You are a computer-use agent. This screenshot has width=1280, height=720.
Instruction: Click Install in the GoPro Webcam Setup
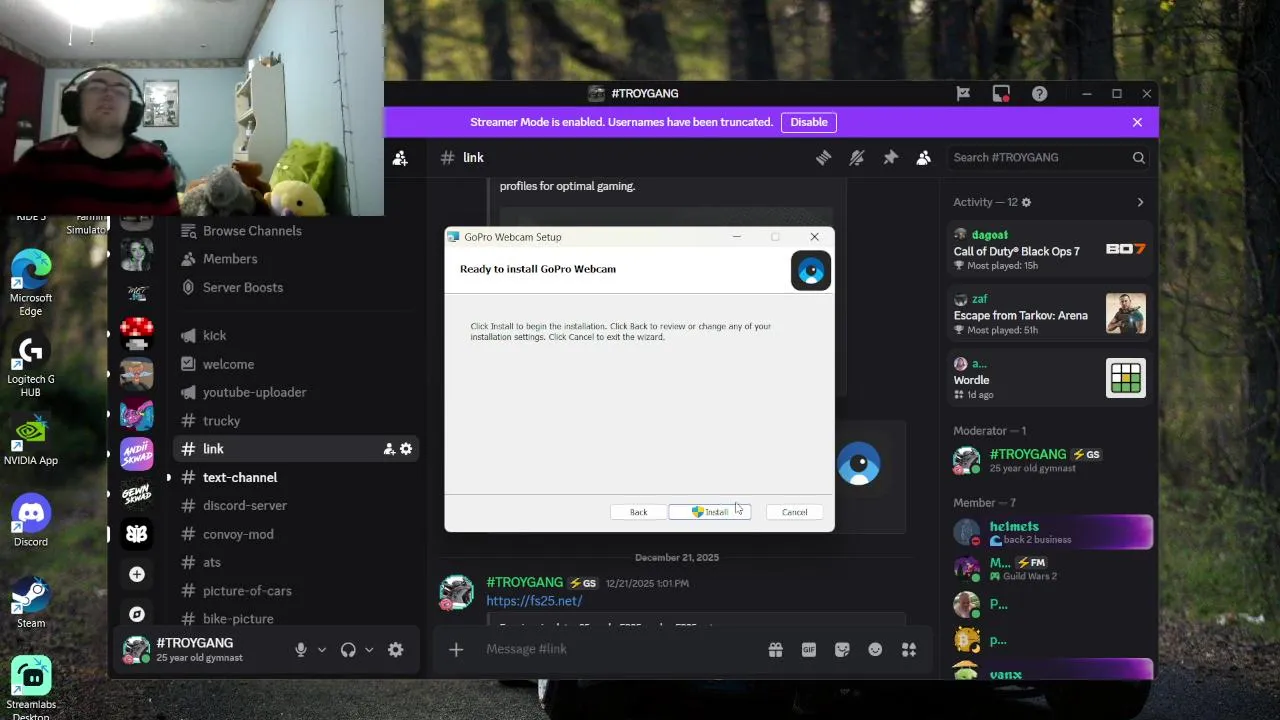709,512
